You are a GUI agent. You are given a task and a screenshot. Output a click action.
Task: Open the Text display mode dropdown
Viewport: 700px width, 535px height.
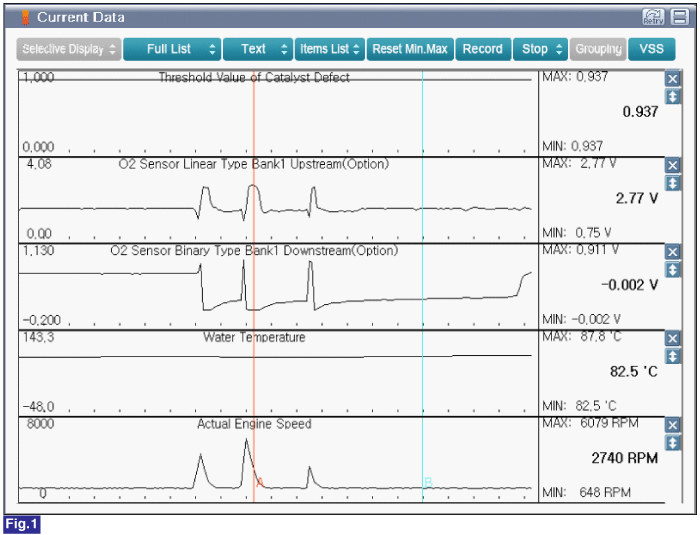(x=258, y=49)
